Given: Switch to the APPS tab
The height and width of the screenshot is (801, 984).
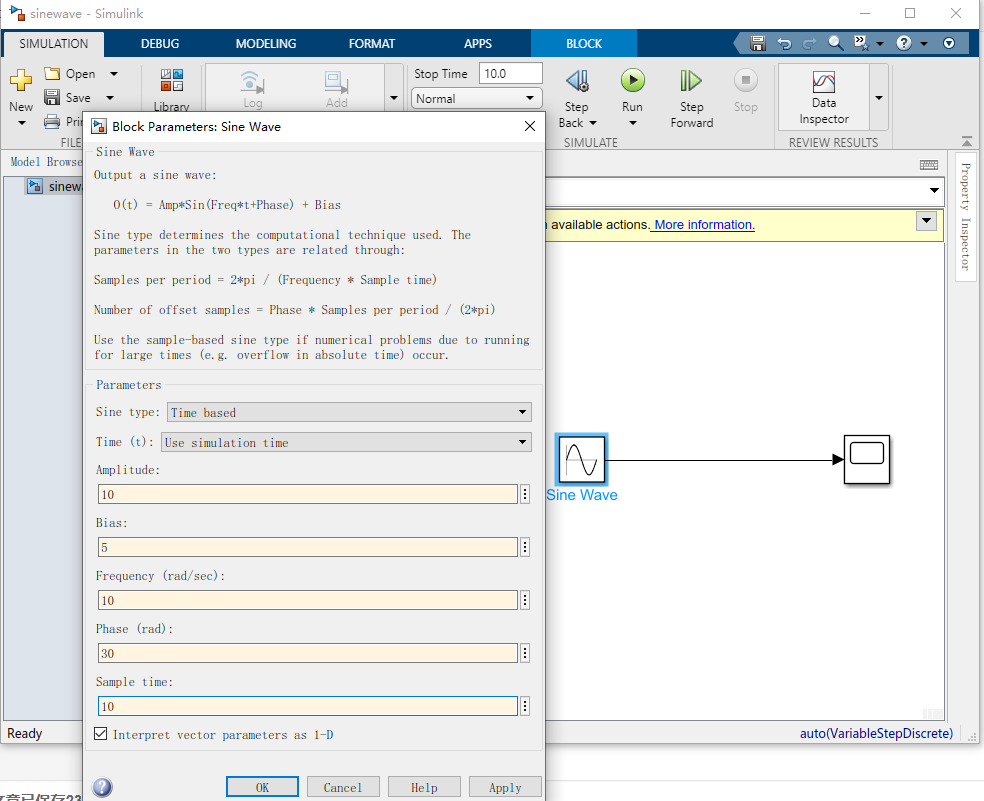Looking at the screenshot, I should click(478, 44).
